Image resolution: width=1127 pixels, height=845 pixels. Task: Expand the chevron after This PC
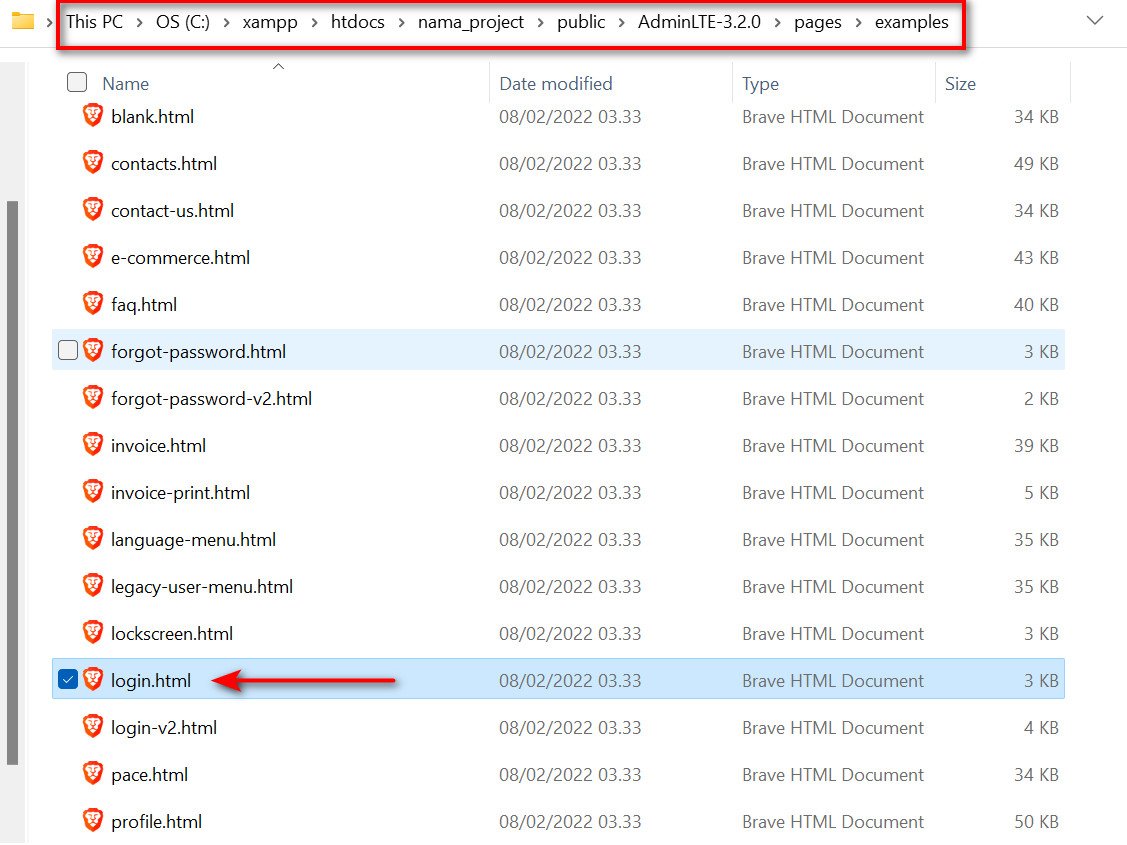click(x=139, y=22)
